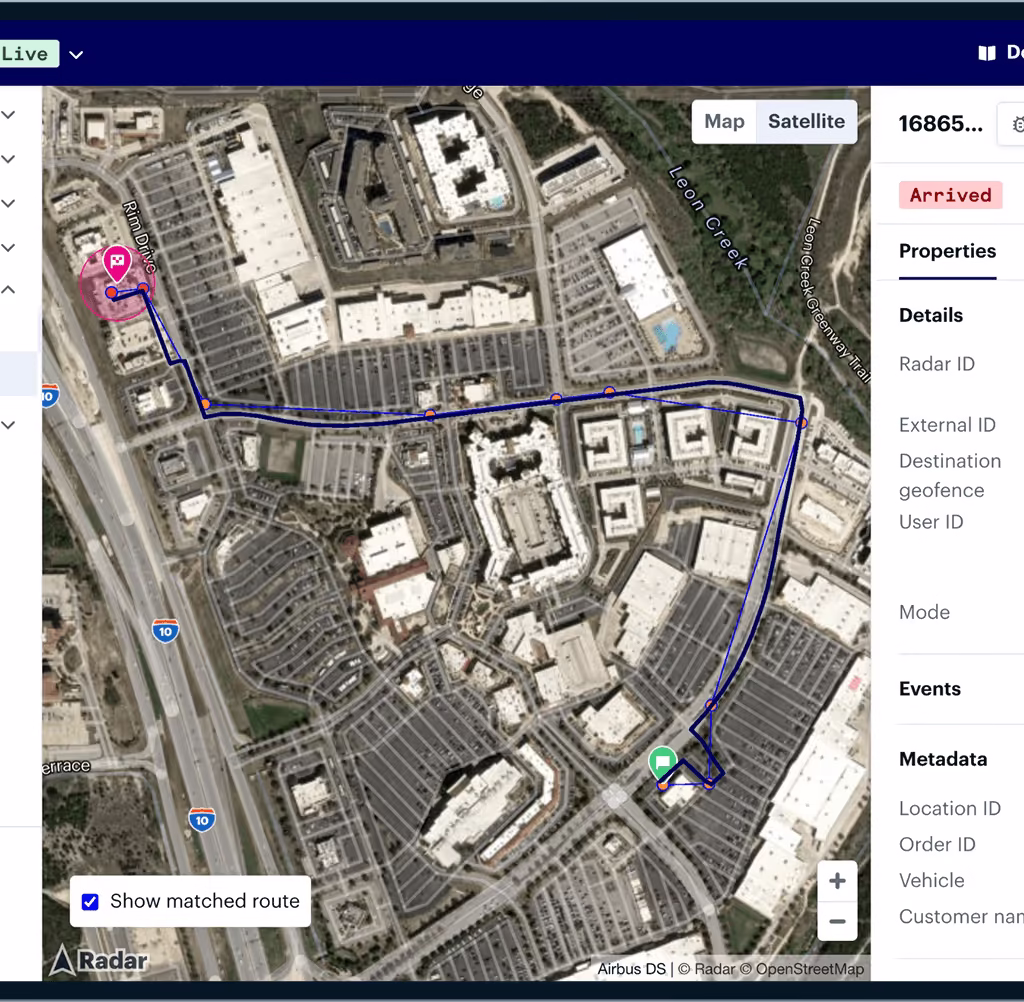Click the debug icon button beside trip ID
The width and height of the screenshot is (1024, 1002).
[x=1014, y=123]
